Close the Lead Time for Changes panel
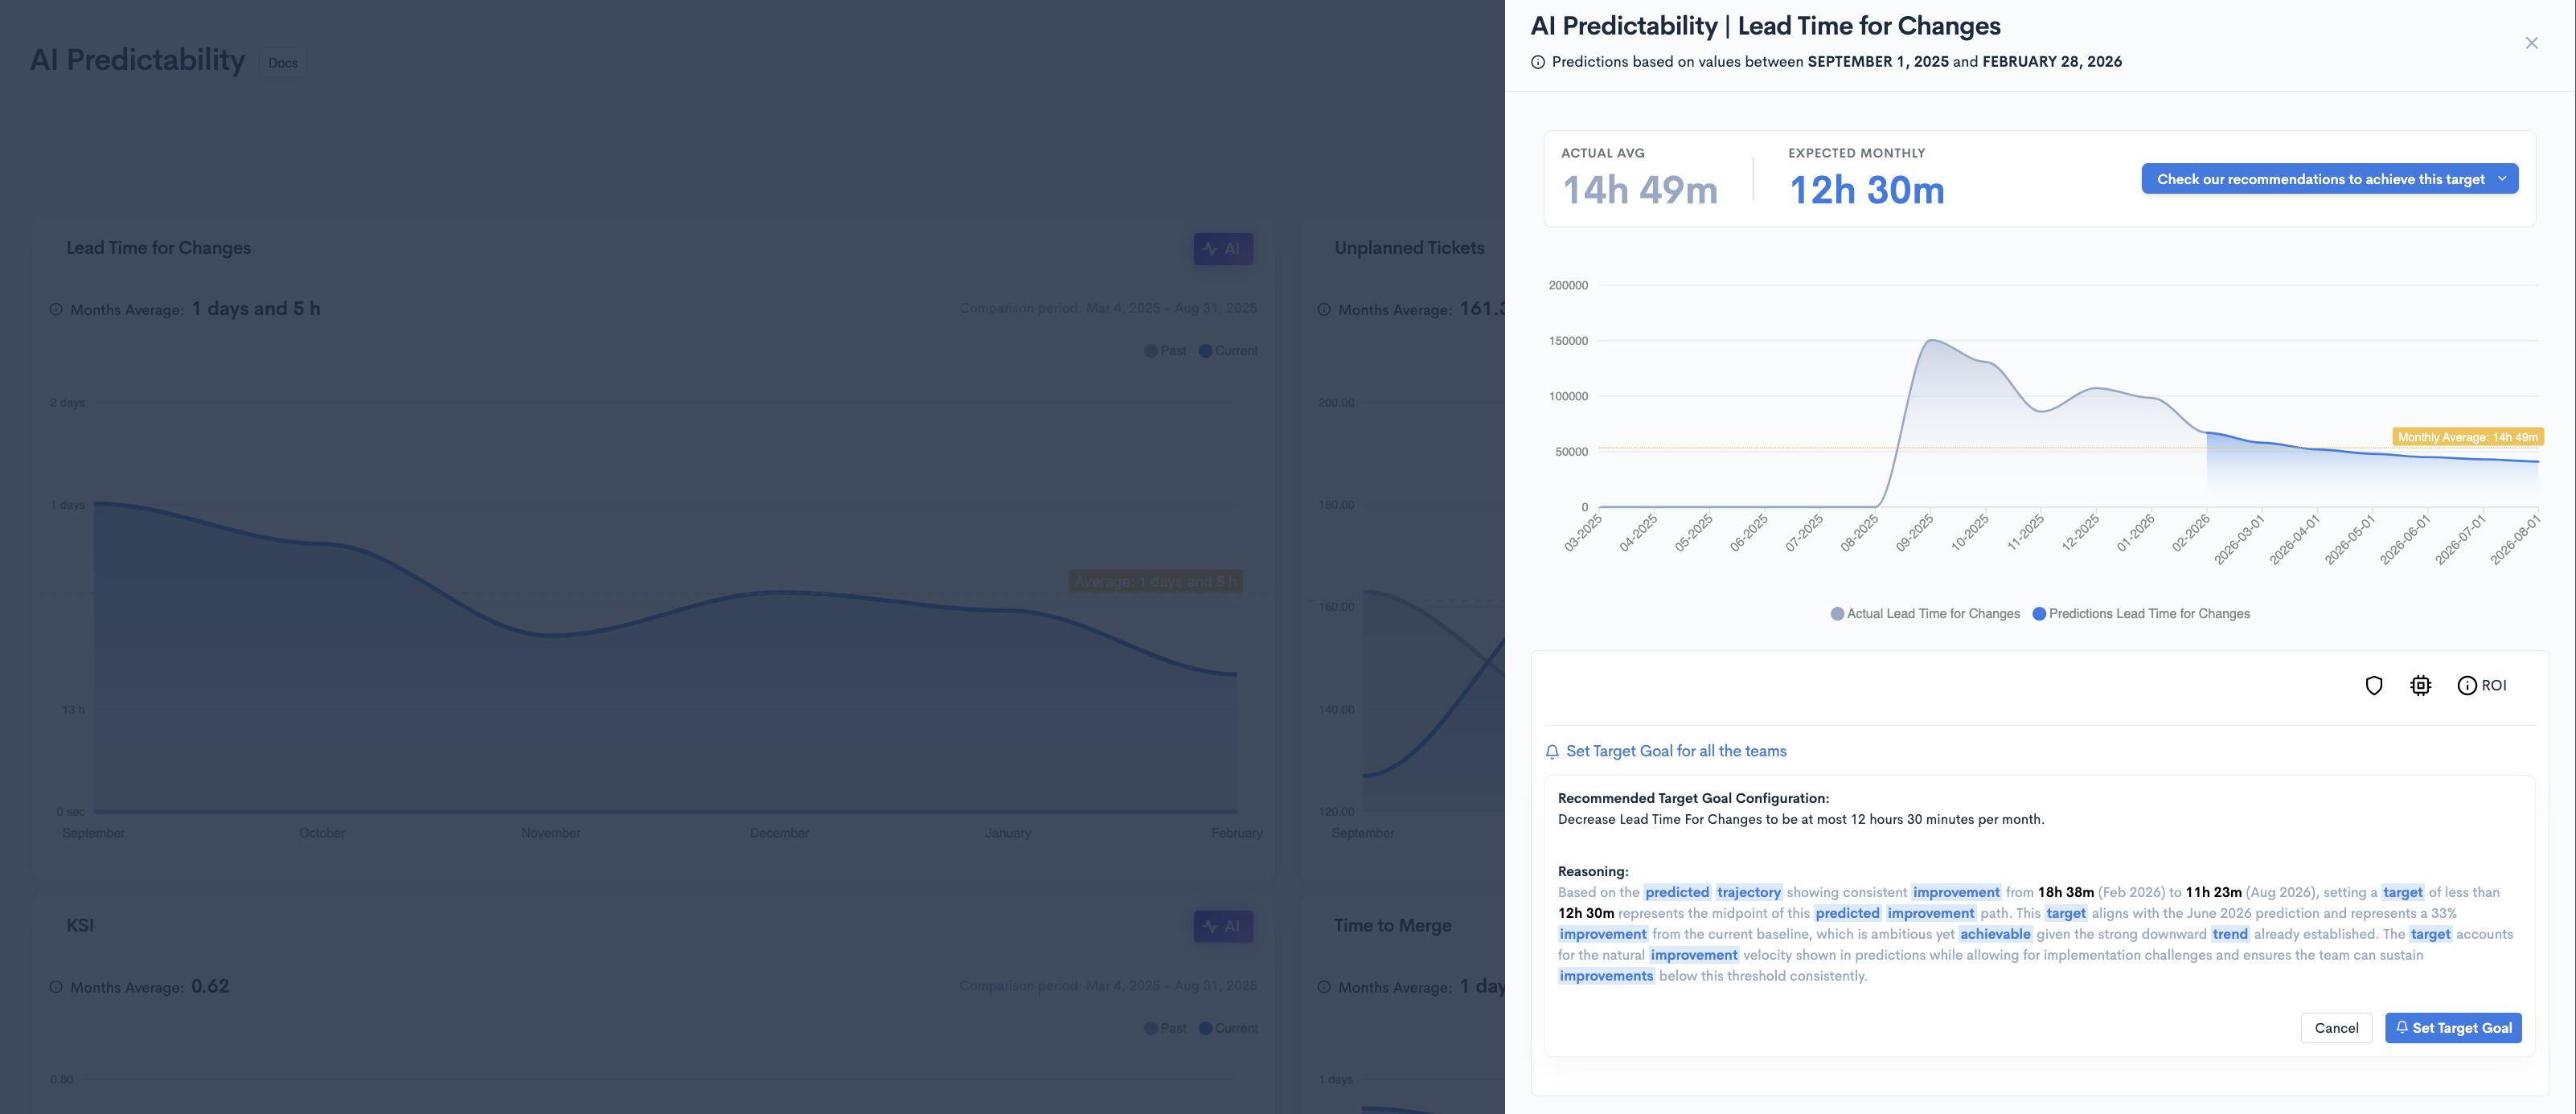Image resolution: width=2576 pixels, height=1114 pixels. [2531, 43]
